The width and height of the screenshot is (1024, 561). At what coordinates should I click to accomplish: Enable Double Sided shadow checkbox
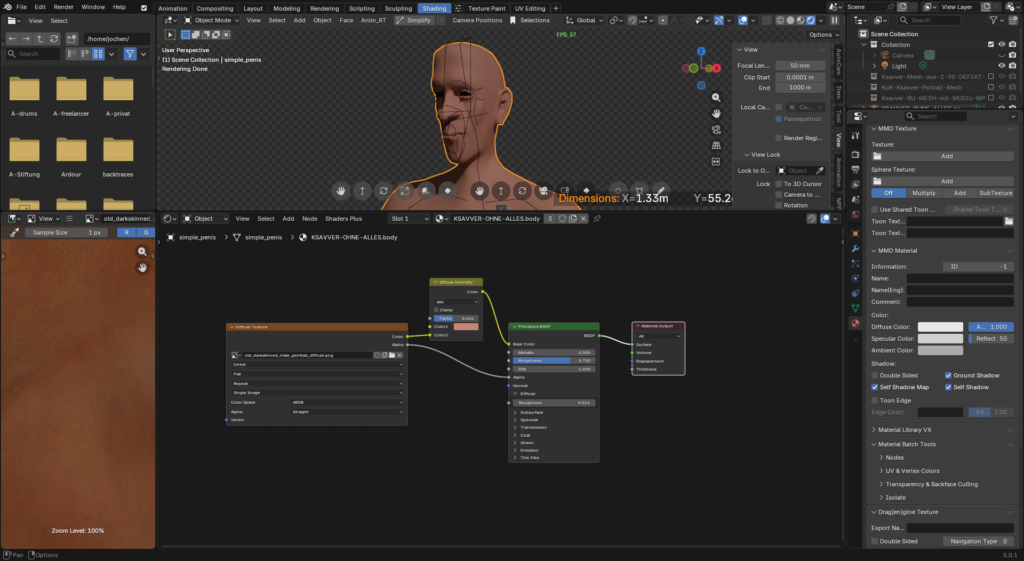[x=874, y=376]
